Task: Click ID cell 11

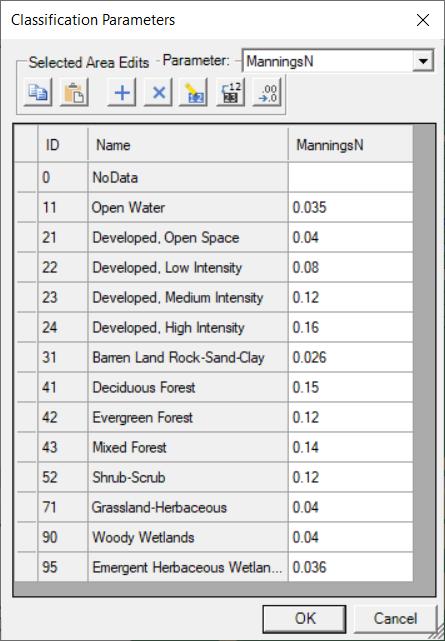Action: click(x=63, y=207)
